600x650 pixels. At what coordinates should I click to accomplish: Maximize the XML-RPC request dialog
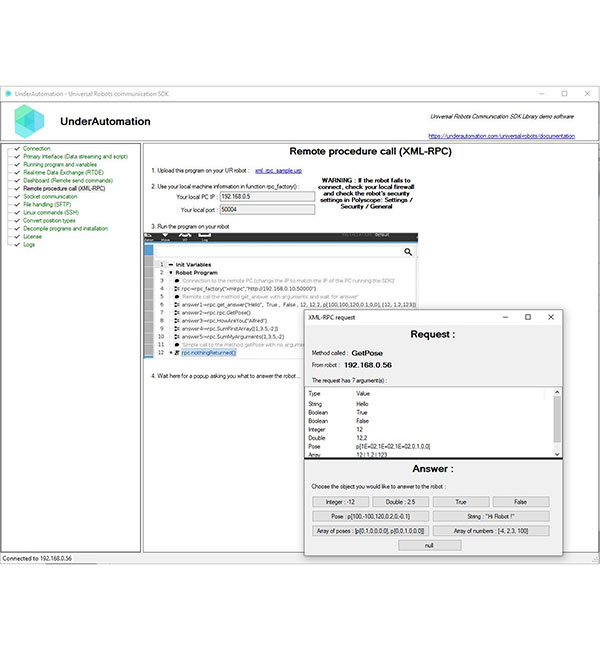pyautogui.click(x=528, y=317)
